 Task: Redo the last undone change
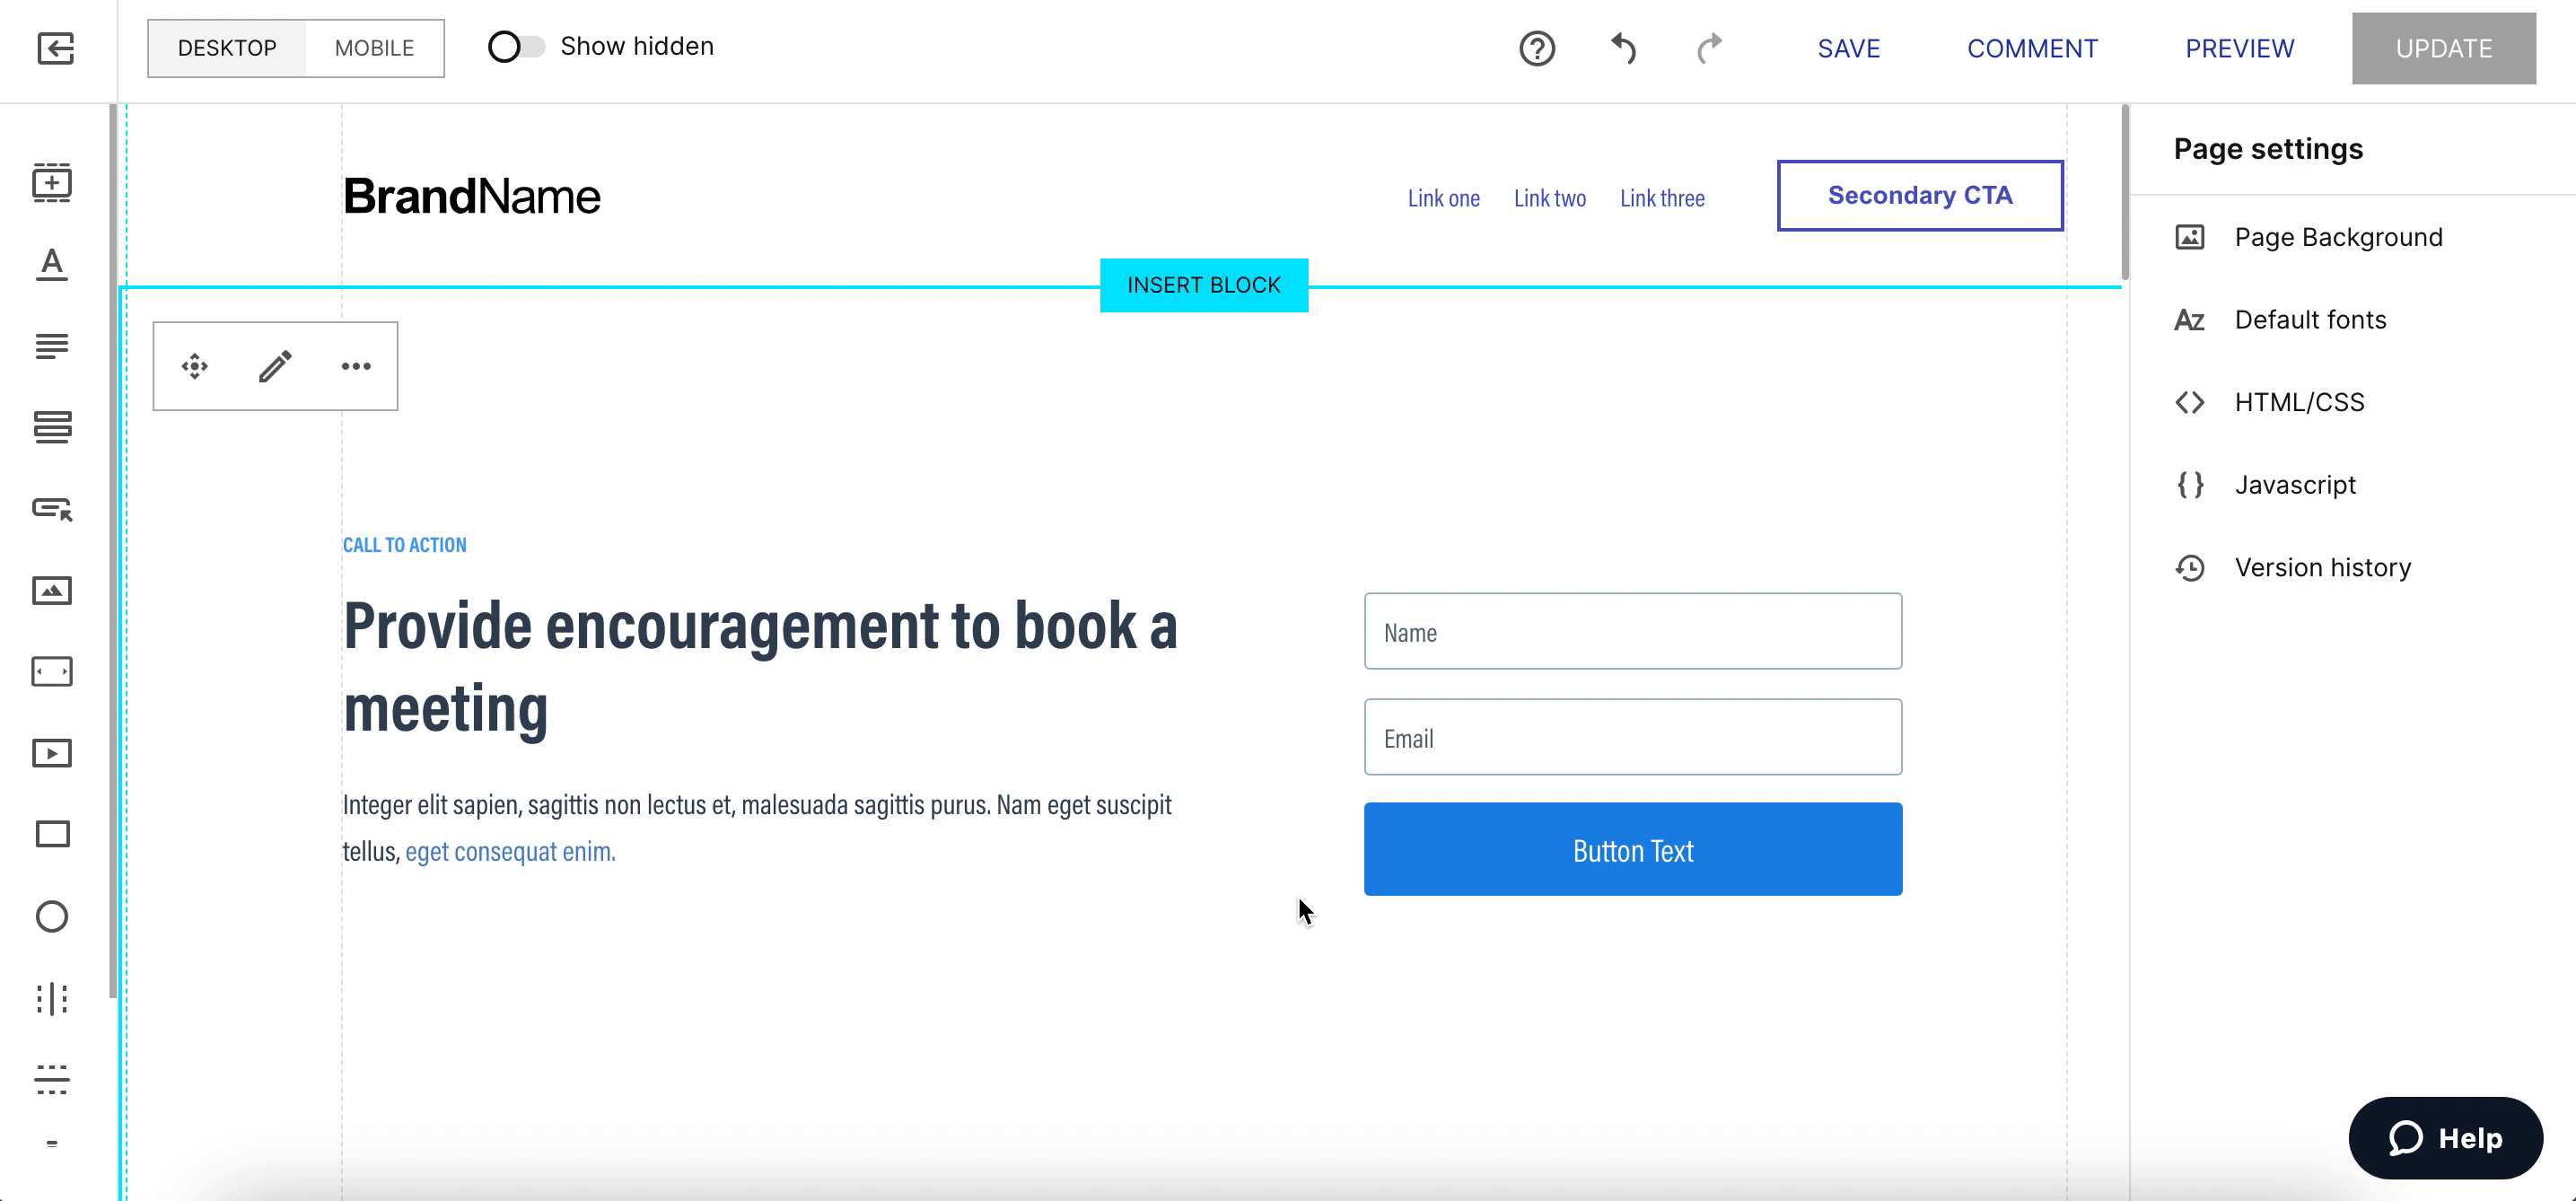pos(1709,48)
